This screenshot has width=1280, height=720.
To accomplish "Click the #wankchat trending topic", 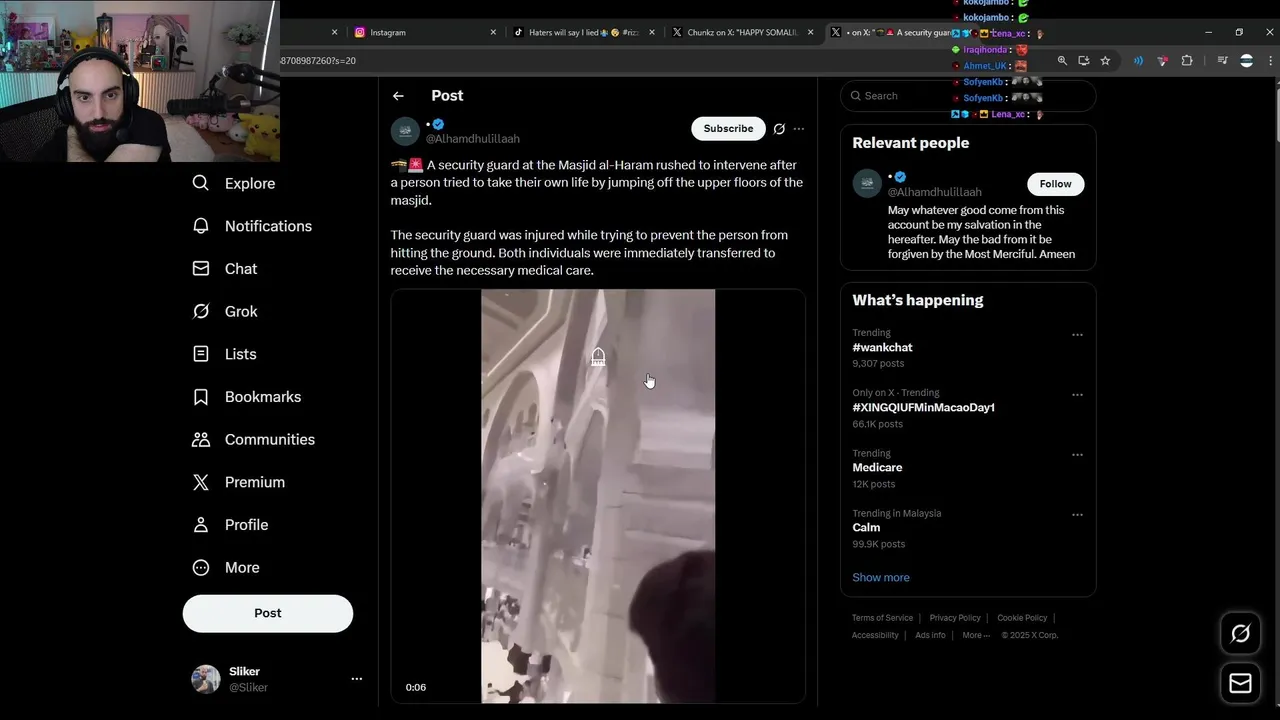I will (882, 348).
